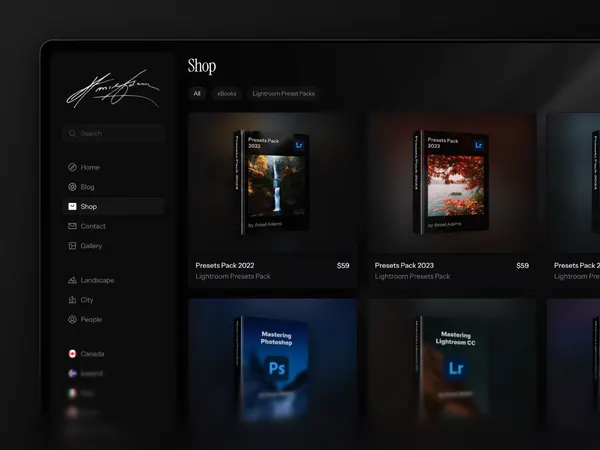Click the Canada flag icon

72,354
